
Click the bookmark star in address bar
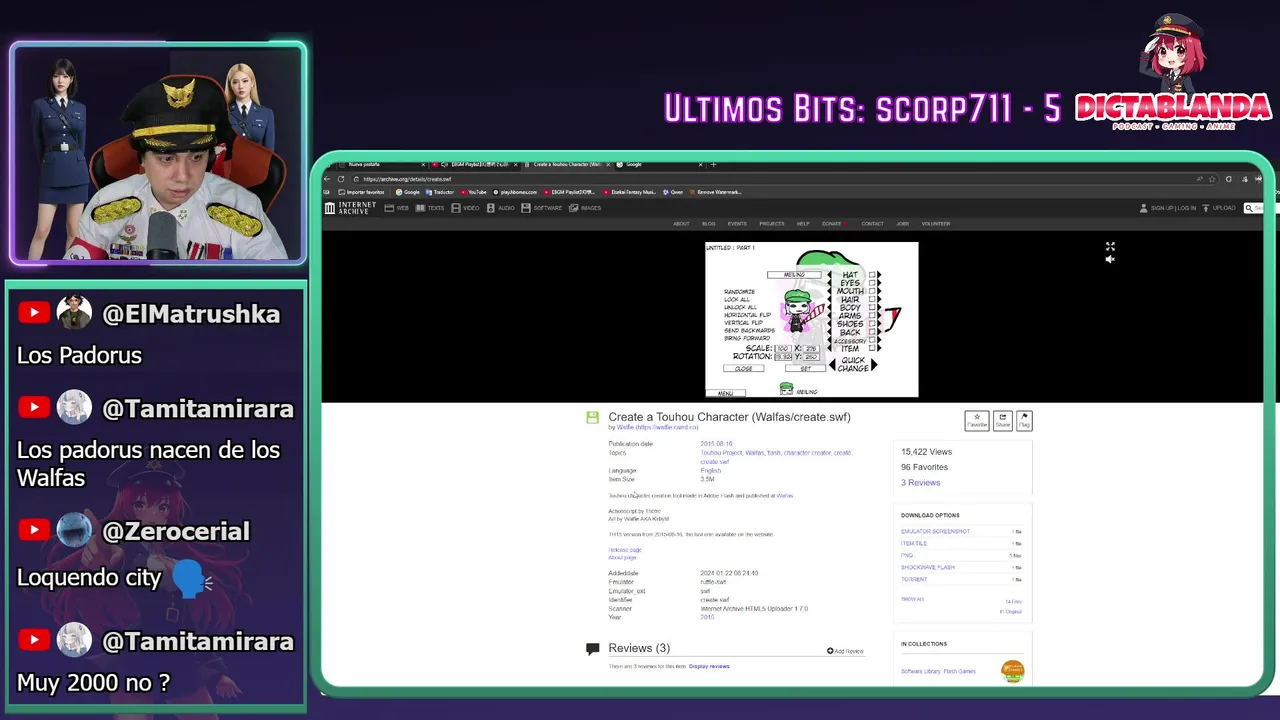pyautogui.click(x=1212, y=179)
